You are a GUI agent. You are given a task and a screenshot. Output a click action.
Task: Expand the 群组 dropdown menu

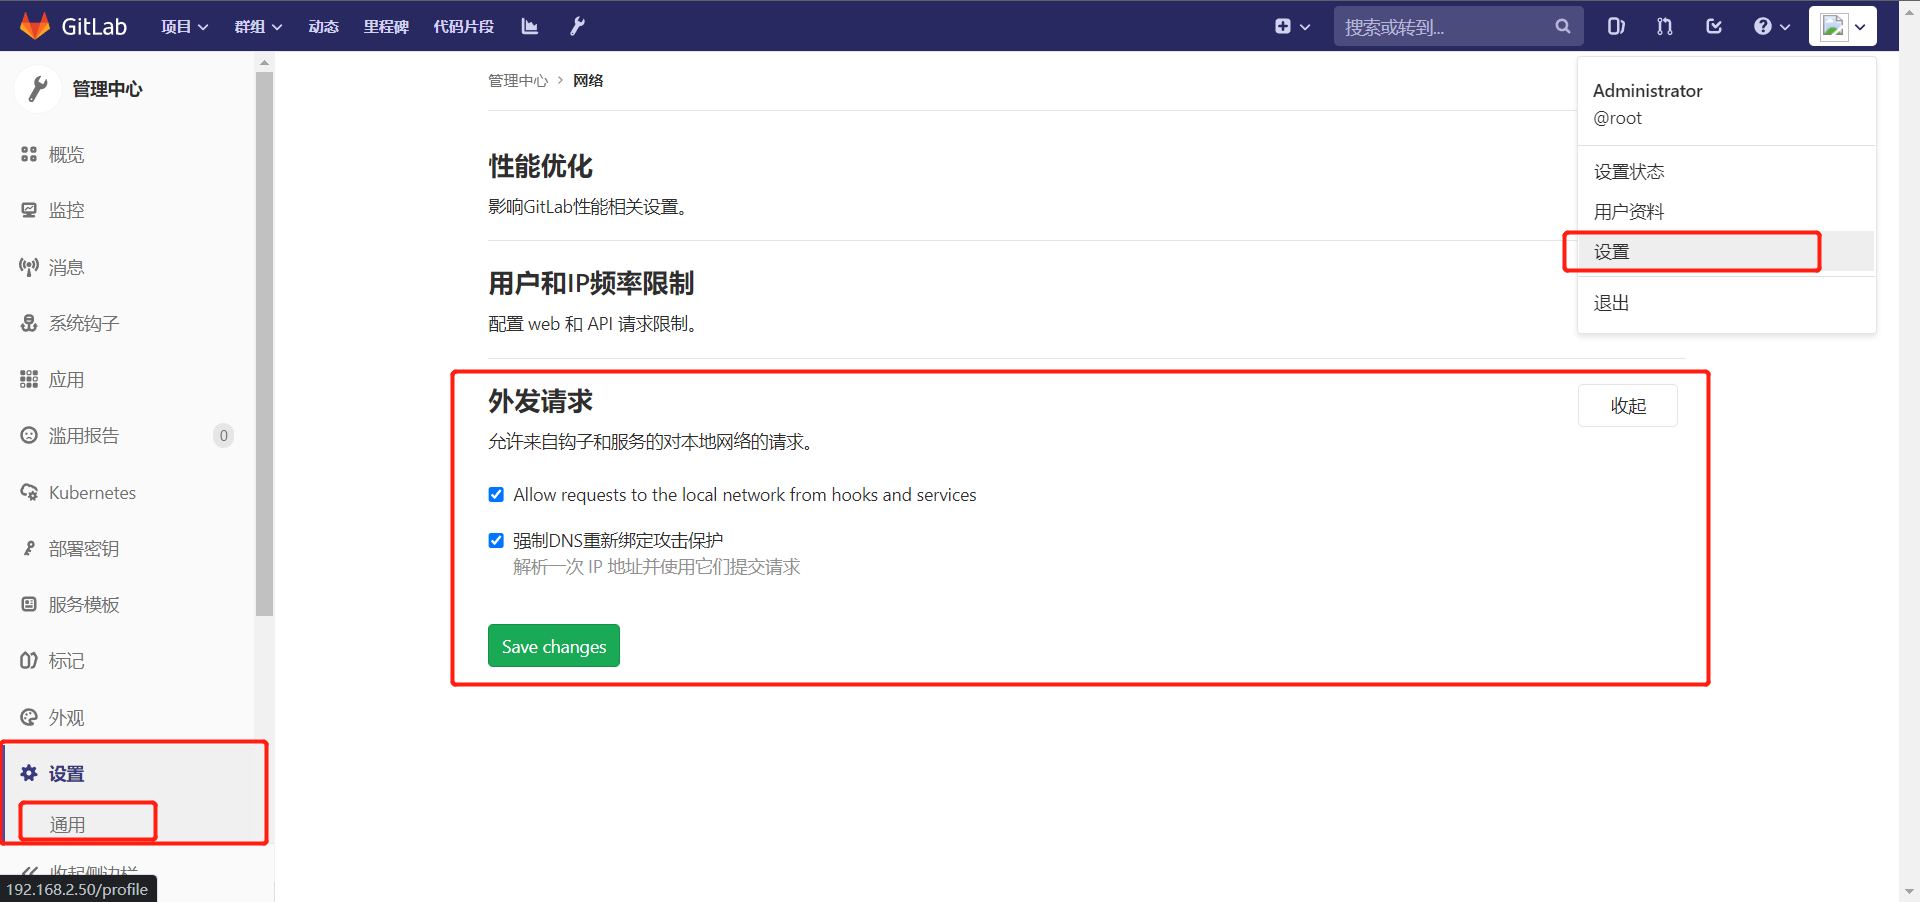click(258, 26)
